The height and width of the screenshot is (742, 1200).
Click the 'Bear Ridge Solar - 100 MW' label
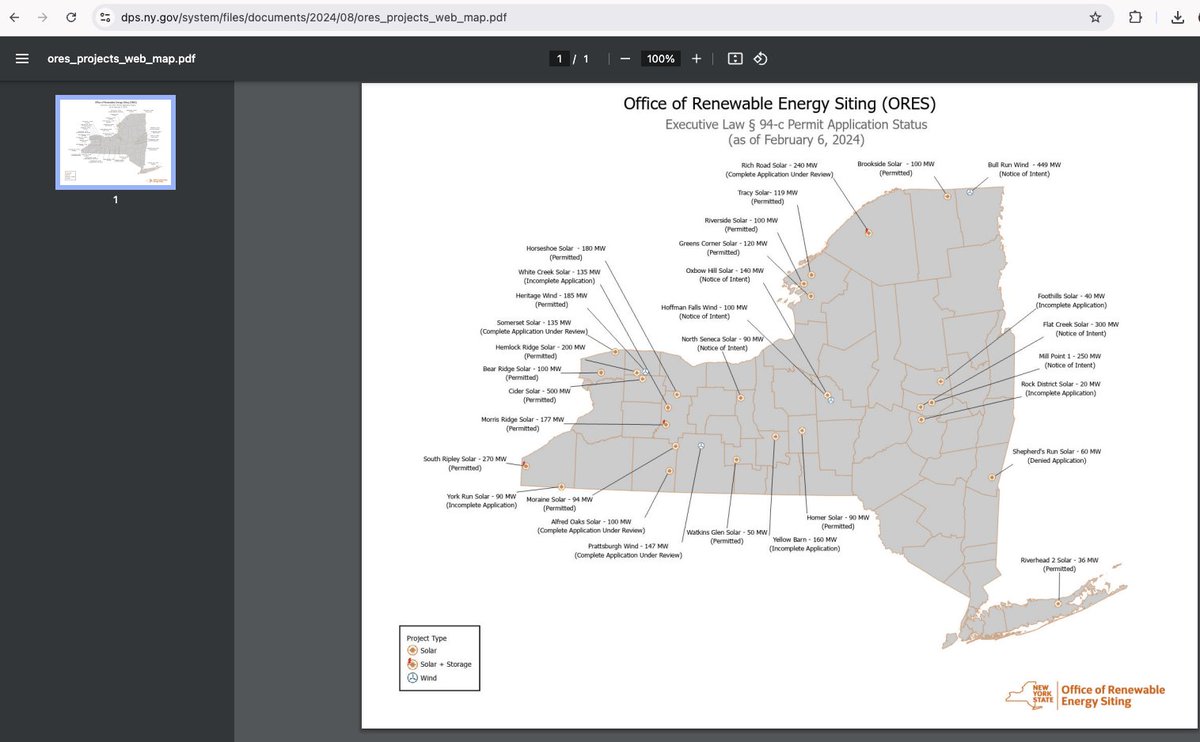[x=521, y=369]
